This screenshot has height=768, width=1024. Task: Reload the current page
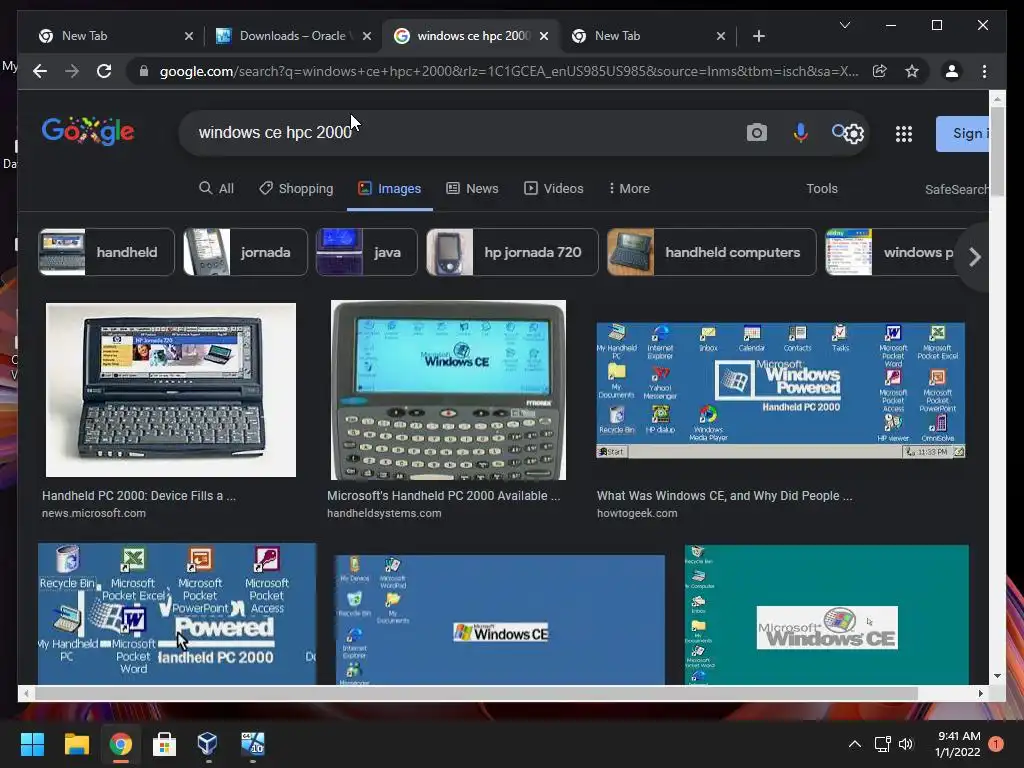104,71
